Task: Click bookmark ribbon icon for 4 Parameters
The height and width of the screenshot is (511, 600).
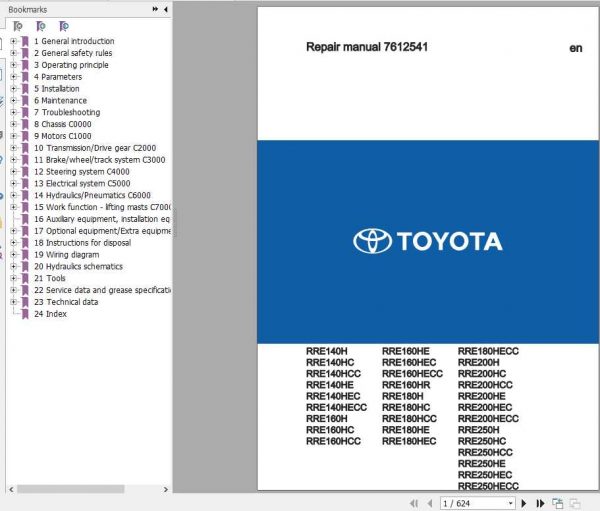Action: 25,77
